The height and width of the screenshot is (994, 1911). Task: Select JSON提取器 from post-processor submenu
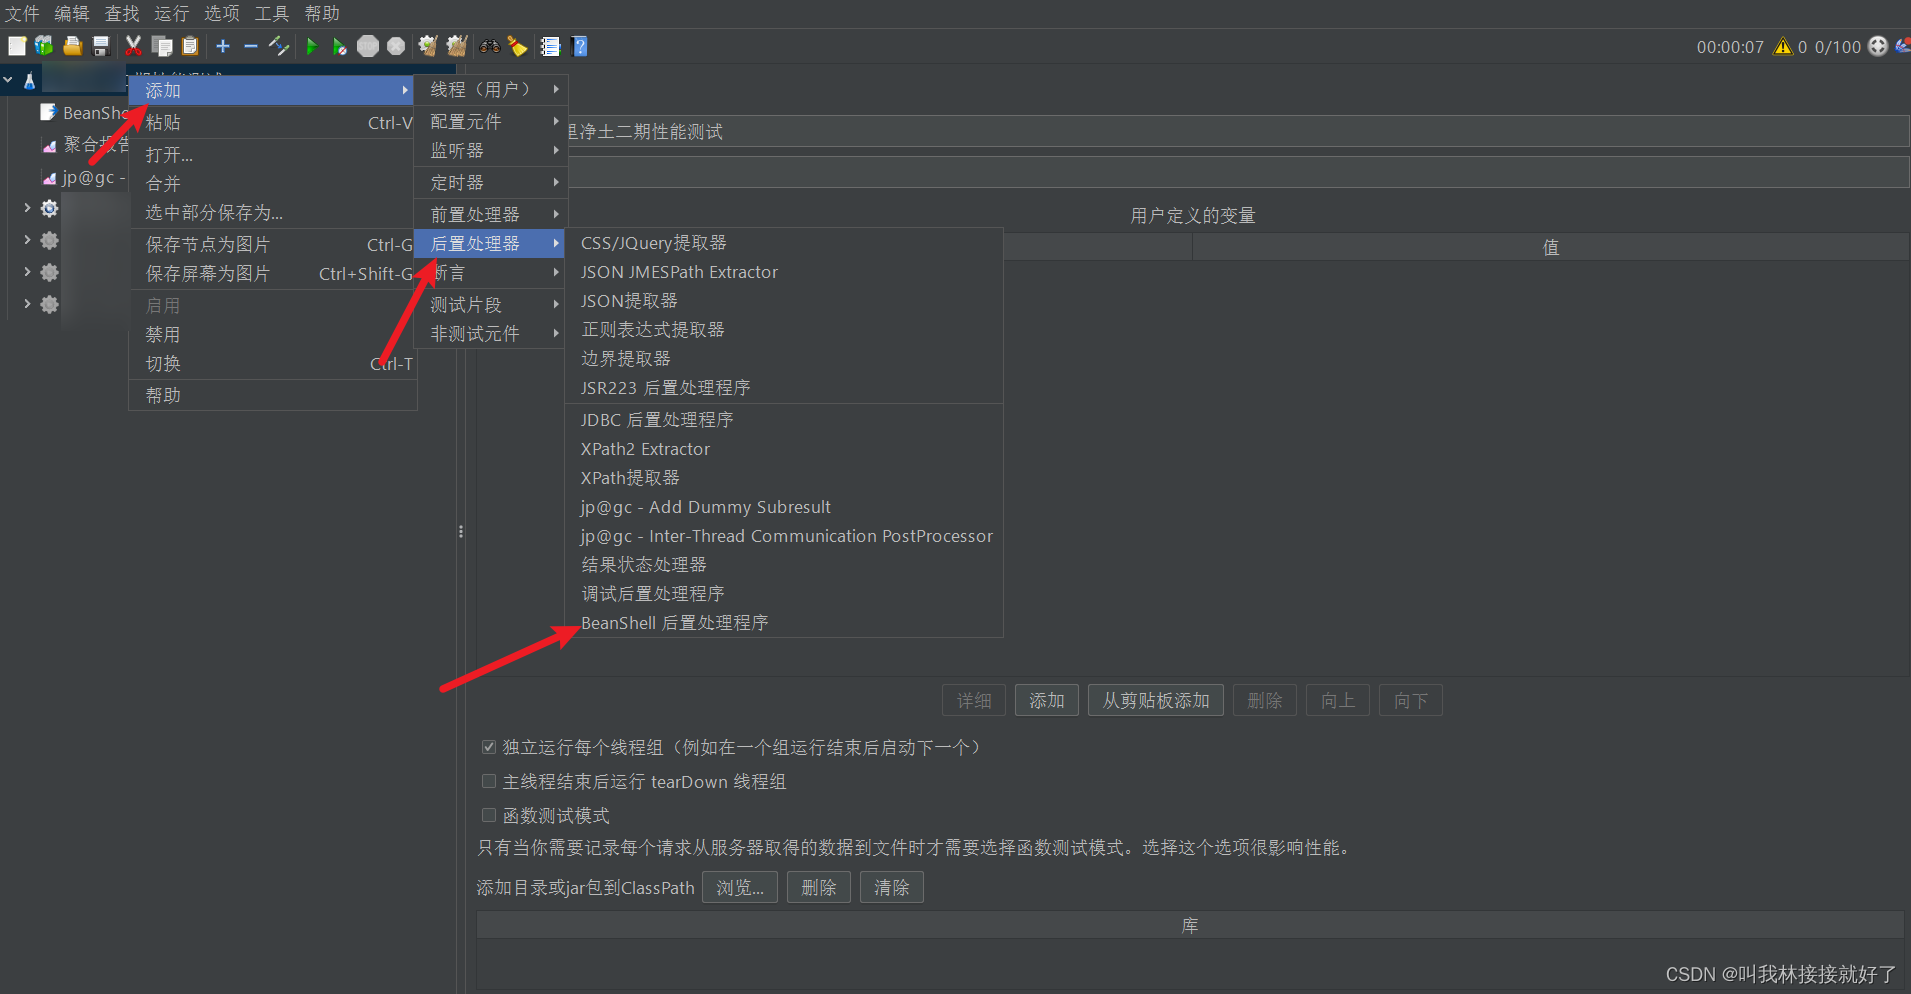click(784, 300)
